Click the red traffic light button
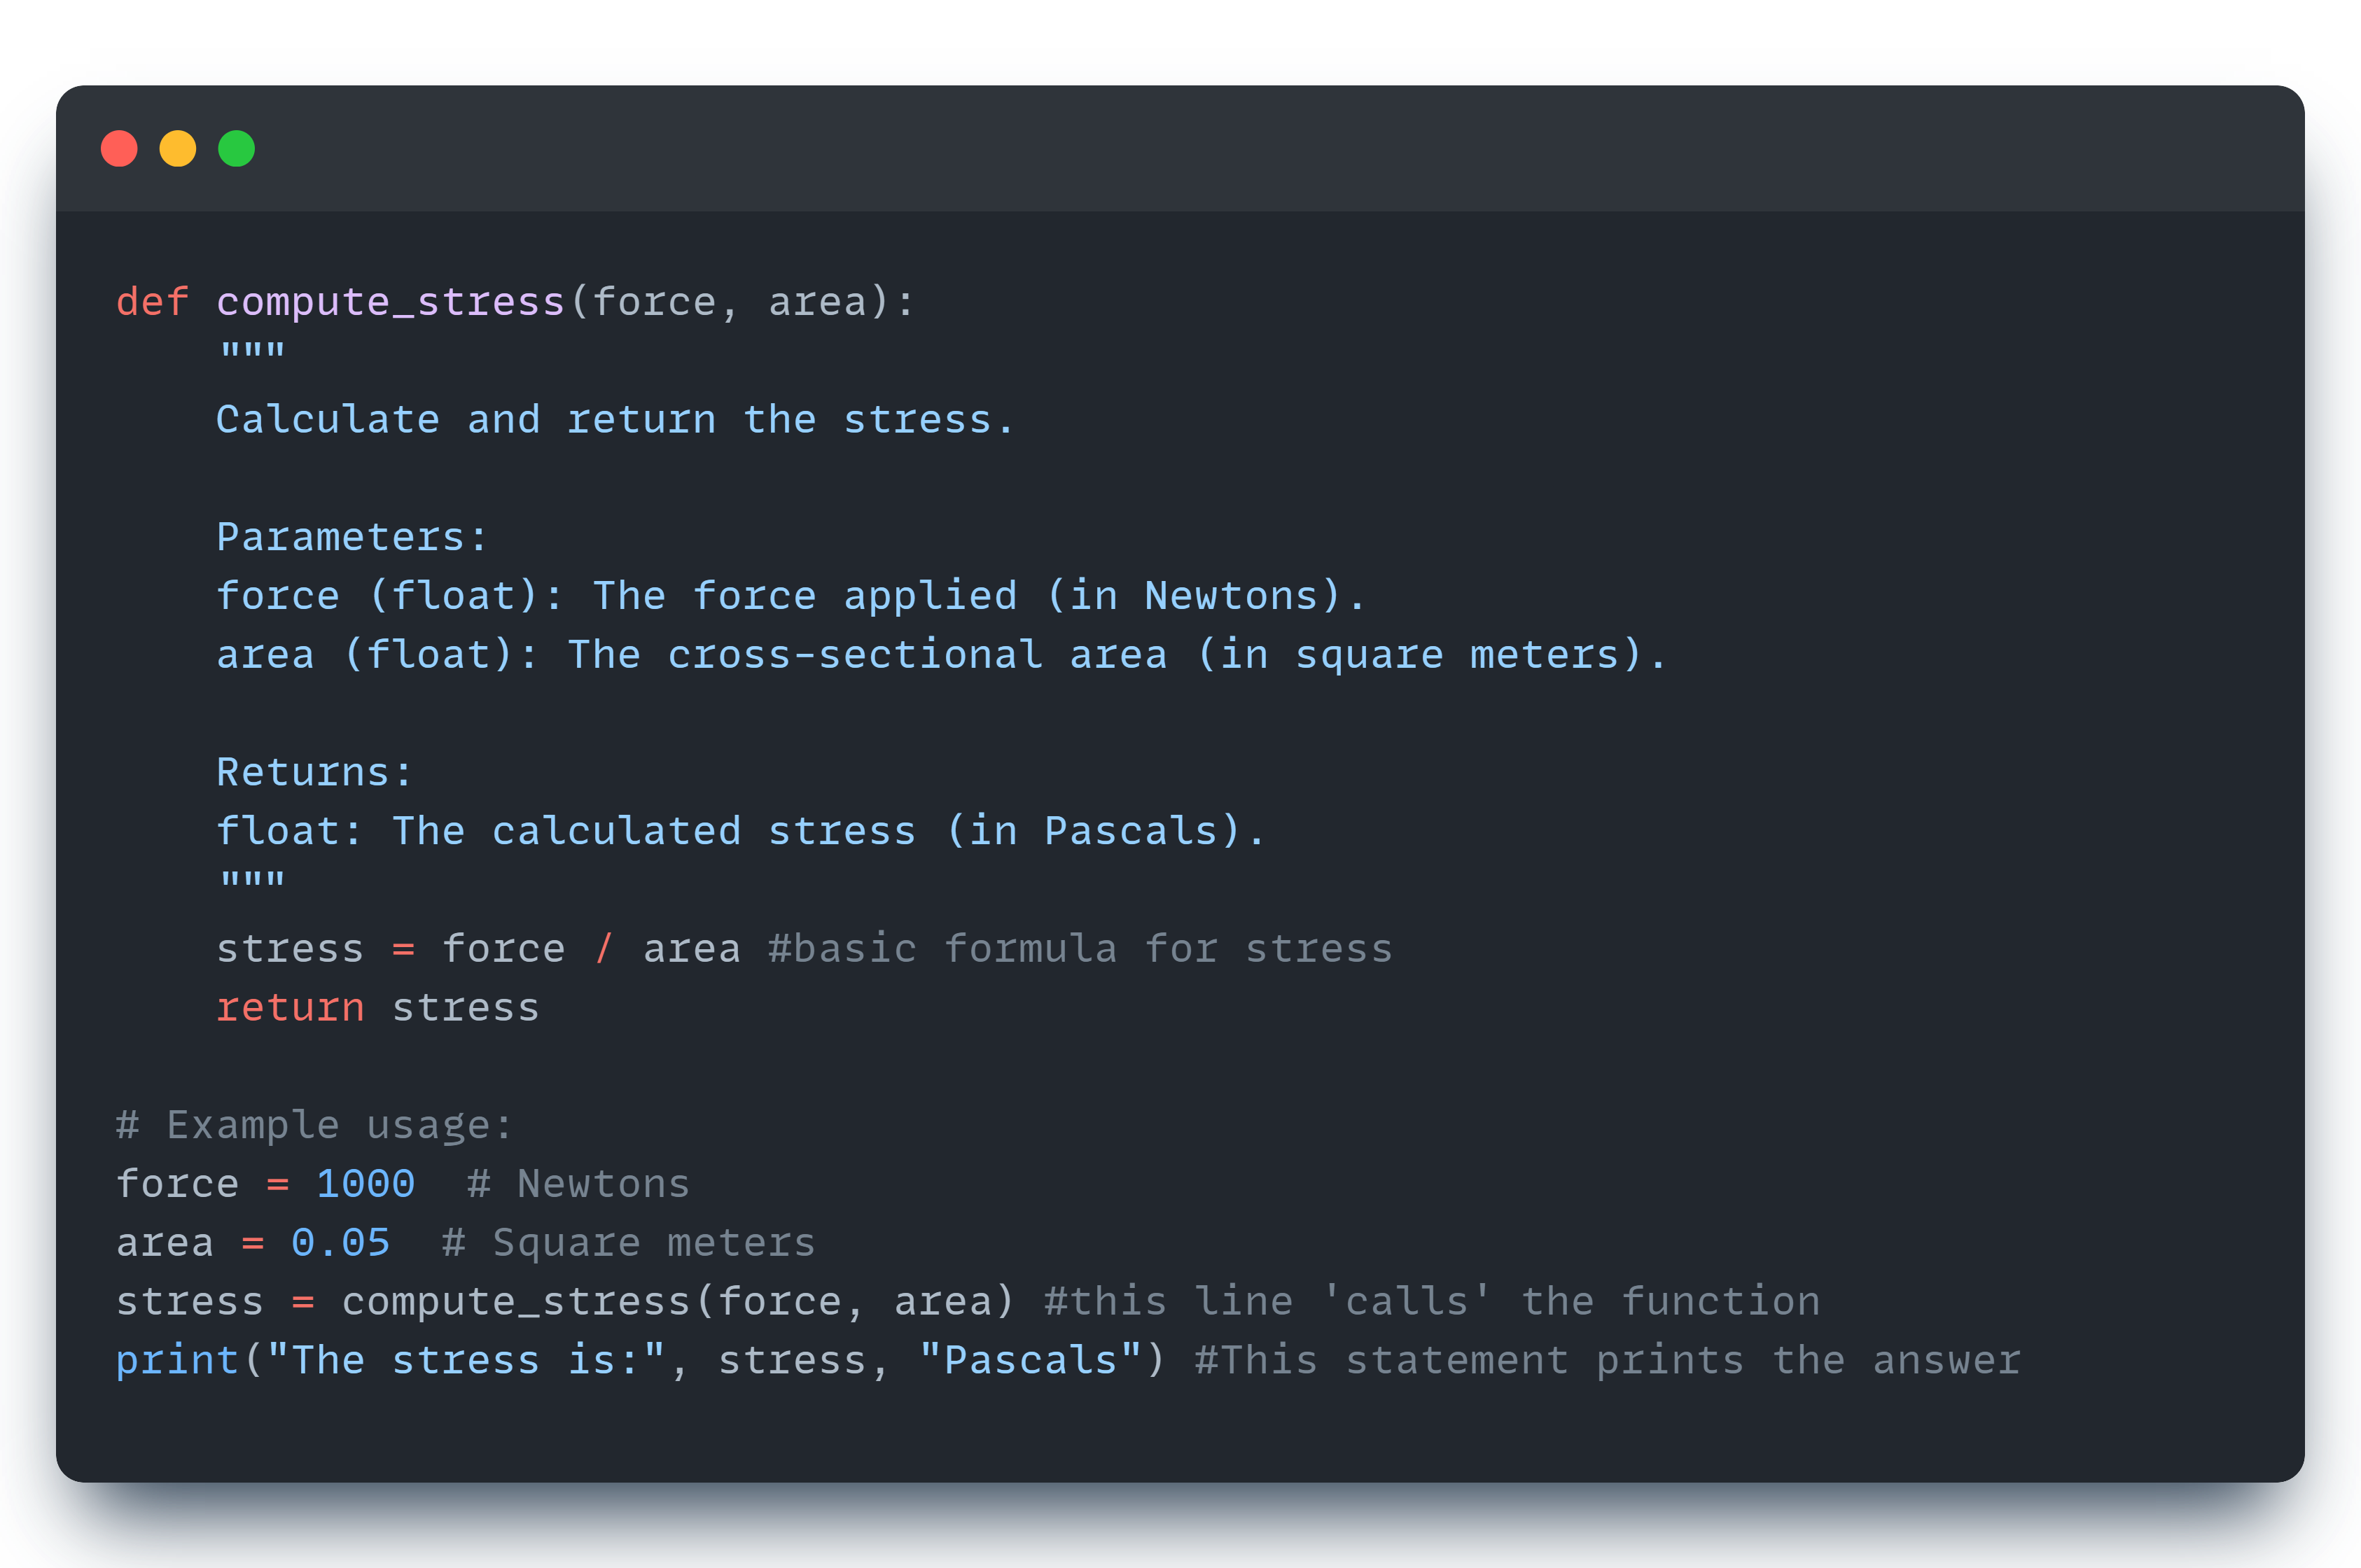This screenshot has width=2361, height=1568. point(119,148)
